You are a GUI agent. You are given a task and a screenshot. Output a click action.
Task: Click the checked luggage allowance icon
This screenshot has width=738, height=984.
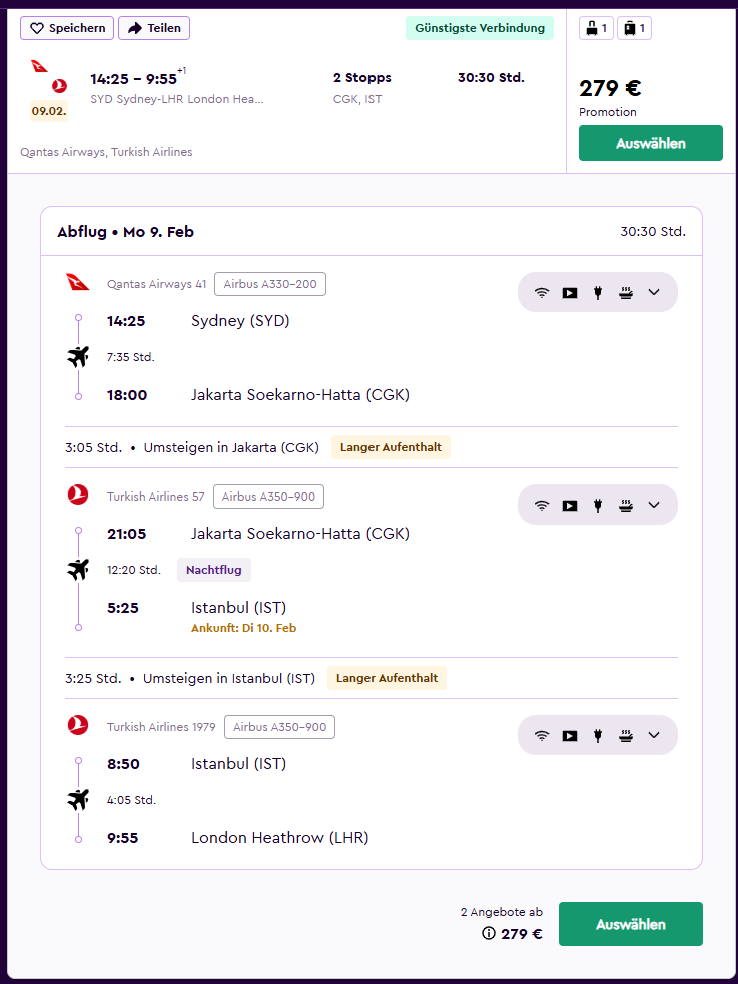click(634, 28)
